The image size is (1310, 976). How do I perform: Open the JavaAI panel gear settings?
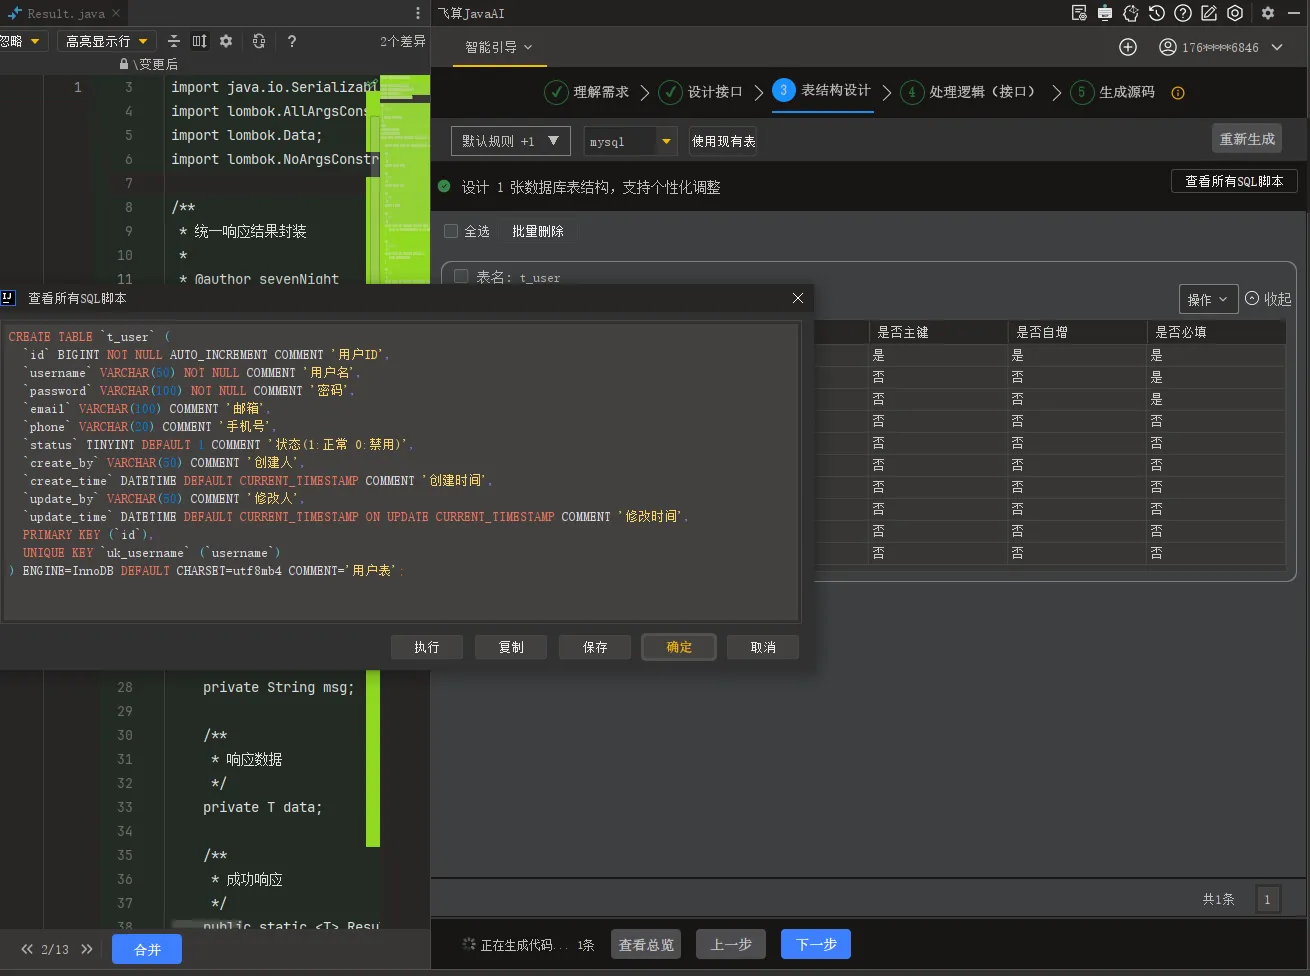tap(1268, 13)
